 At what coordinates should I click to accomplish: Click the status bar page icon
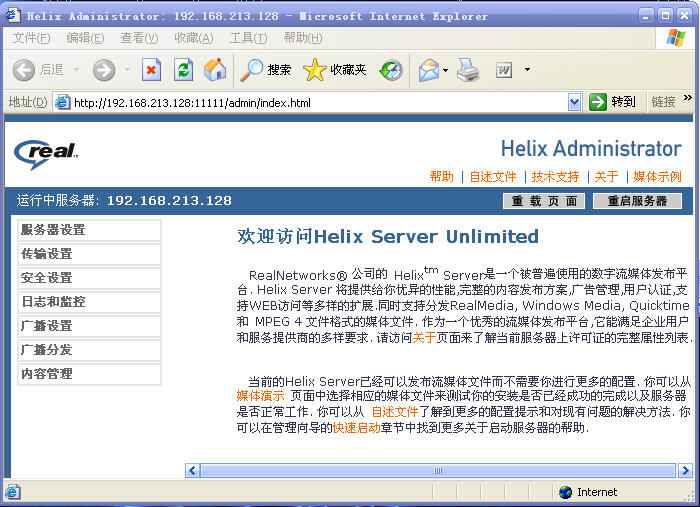click(12, 492)
